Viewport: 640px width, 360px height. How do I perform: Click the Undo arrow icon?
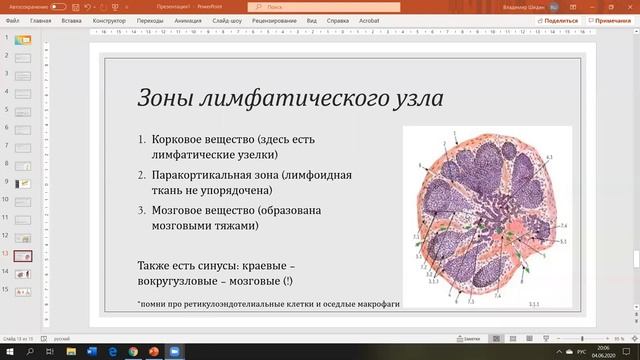coord(87,7)
